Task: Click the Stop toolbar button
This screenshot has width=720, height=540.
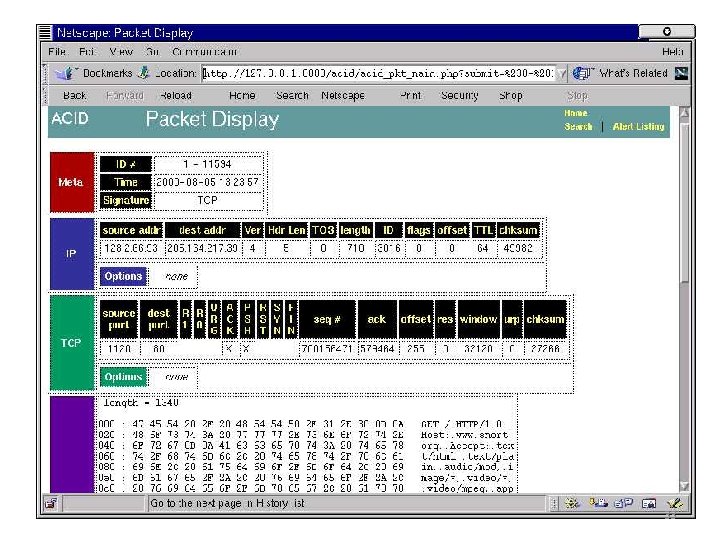Action: (577, 96)
